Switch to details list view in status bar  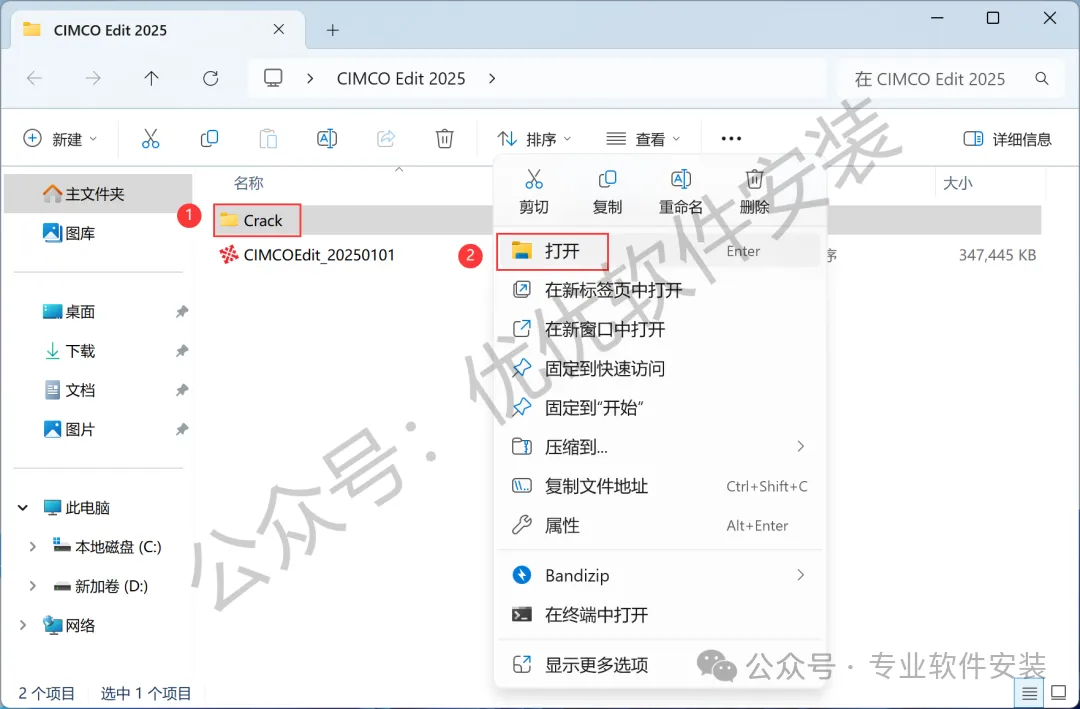(1030, 692)
